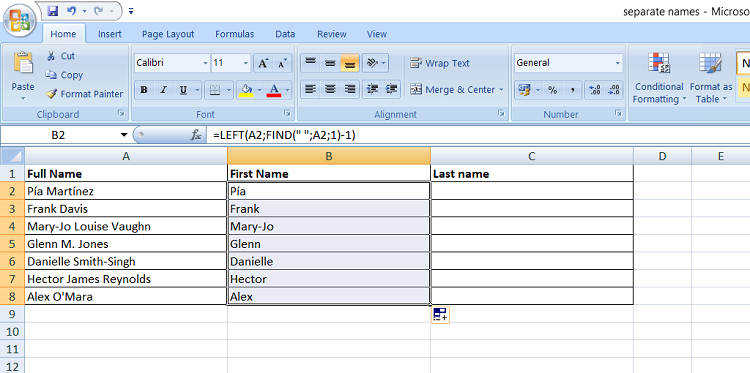The image size is (750, 373).
Task: Open Number format dialog launcher
Action: [x=618, y=113]
